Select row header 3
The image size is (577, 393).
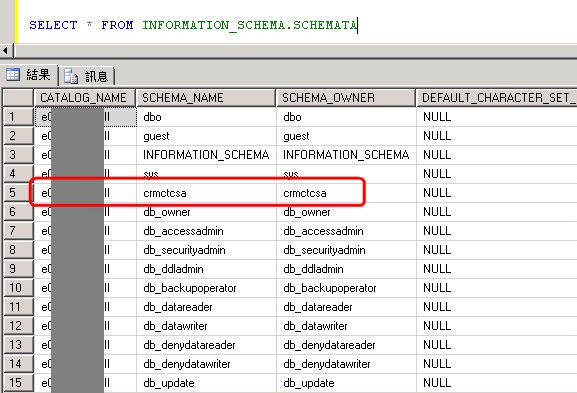(18, 155)
